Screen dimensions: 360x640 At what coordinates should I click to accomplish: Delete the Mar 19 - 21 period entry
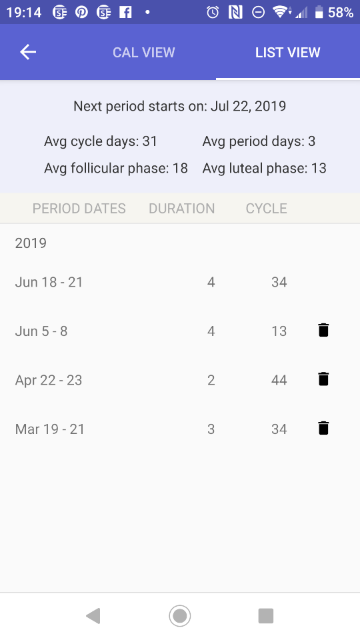click(x=323, y=428)
